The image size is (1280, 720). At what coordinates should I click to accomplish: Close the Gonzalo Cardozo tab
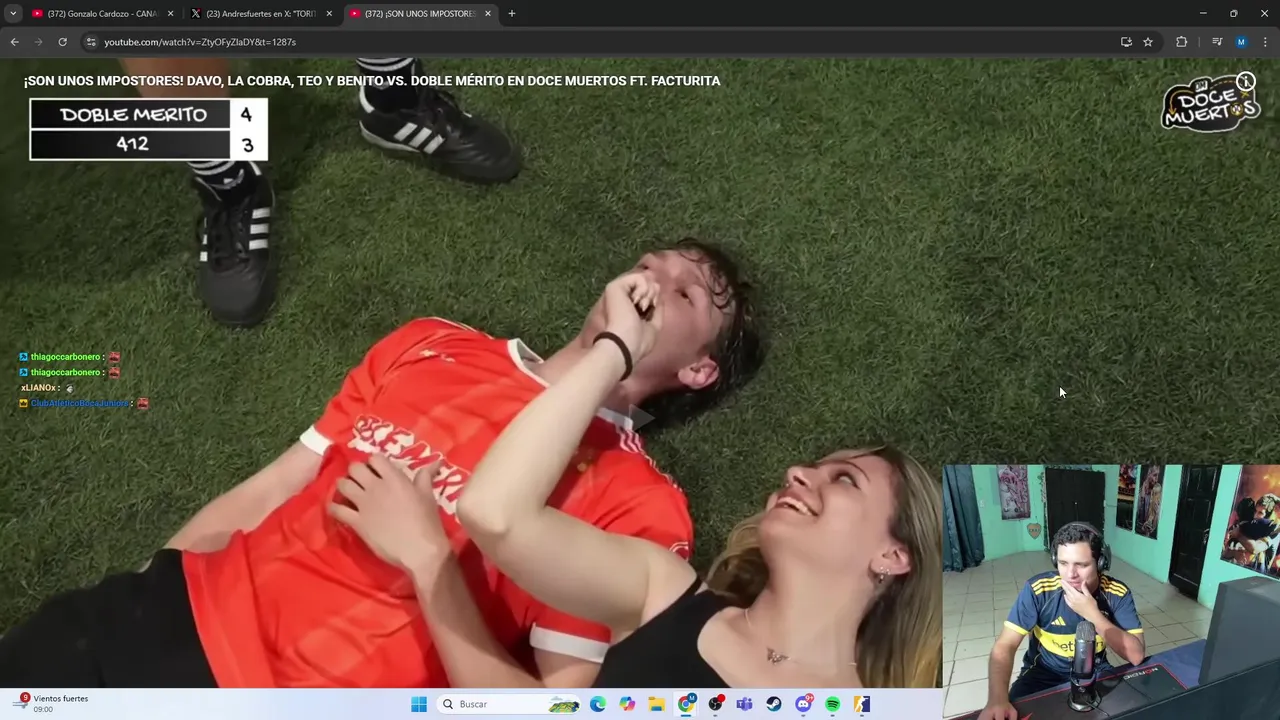point(170,13)
